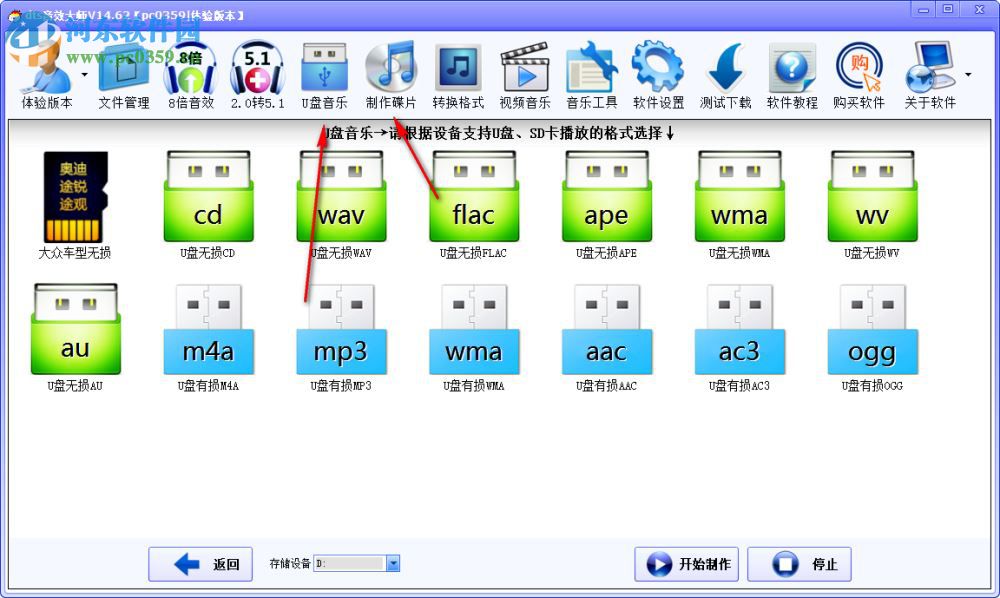Click the 开始制作 start button
The height and width of the screenshot is (598, 1000).
[686, 563]
